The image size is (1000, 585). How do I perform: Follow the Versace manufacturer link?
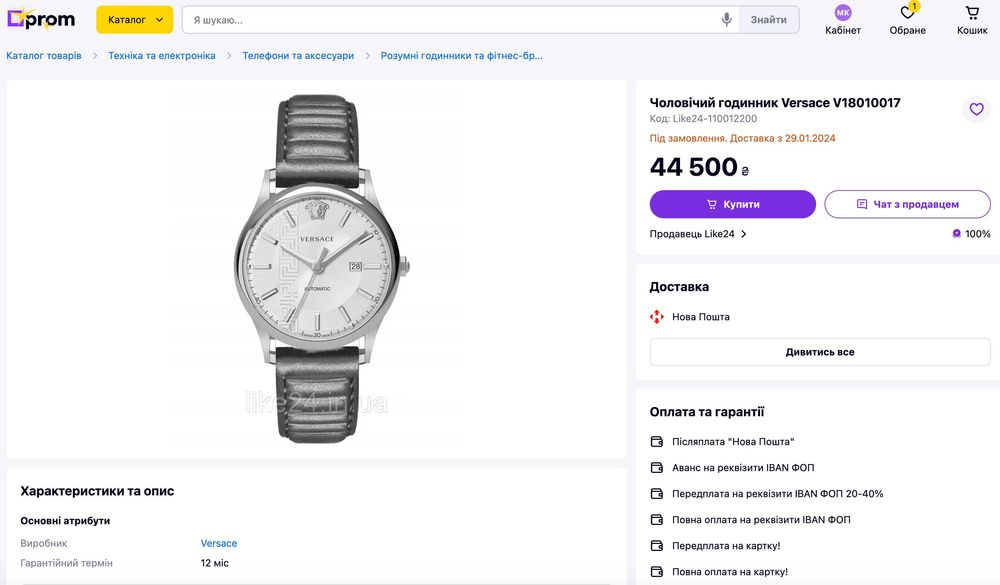click(x=219, y=544)
